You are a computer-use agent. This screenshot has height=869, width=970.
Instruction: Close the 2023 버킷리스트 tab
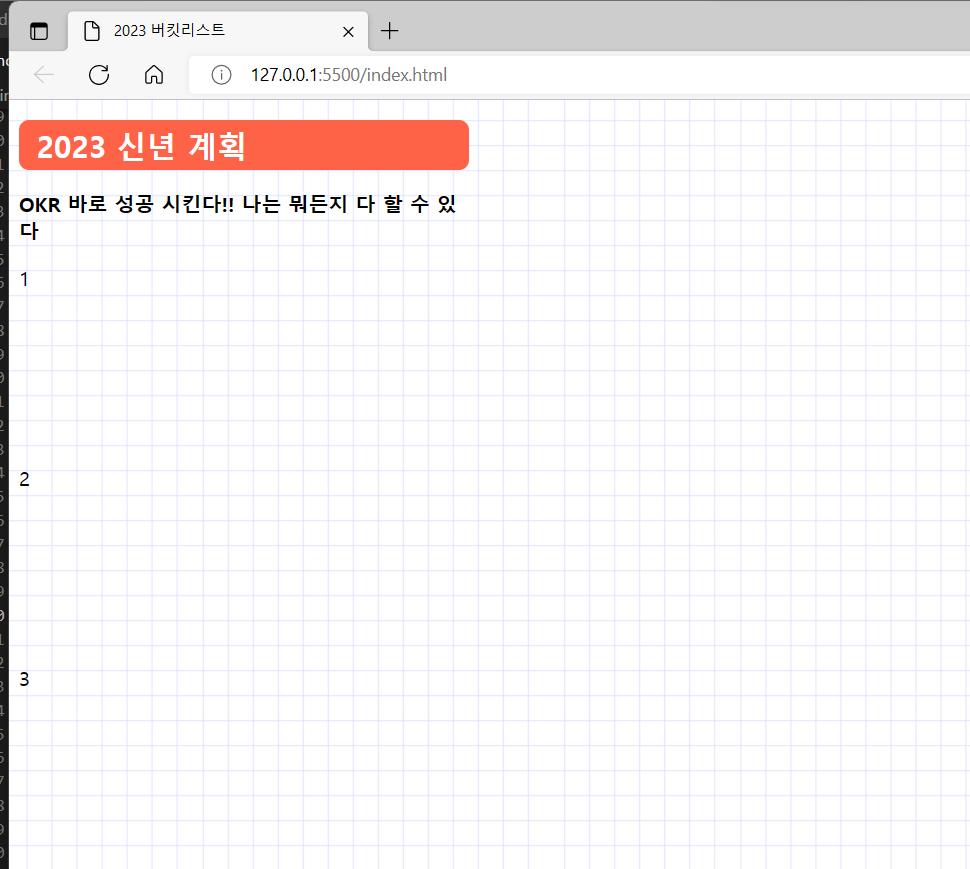click(x=348, y=32)
